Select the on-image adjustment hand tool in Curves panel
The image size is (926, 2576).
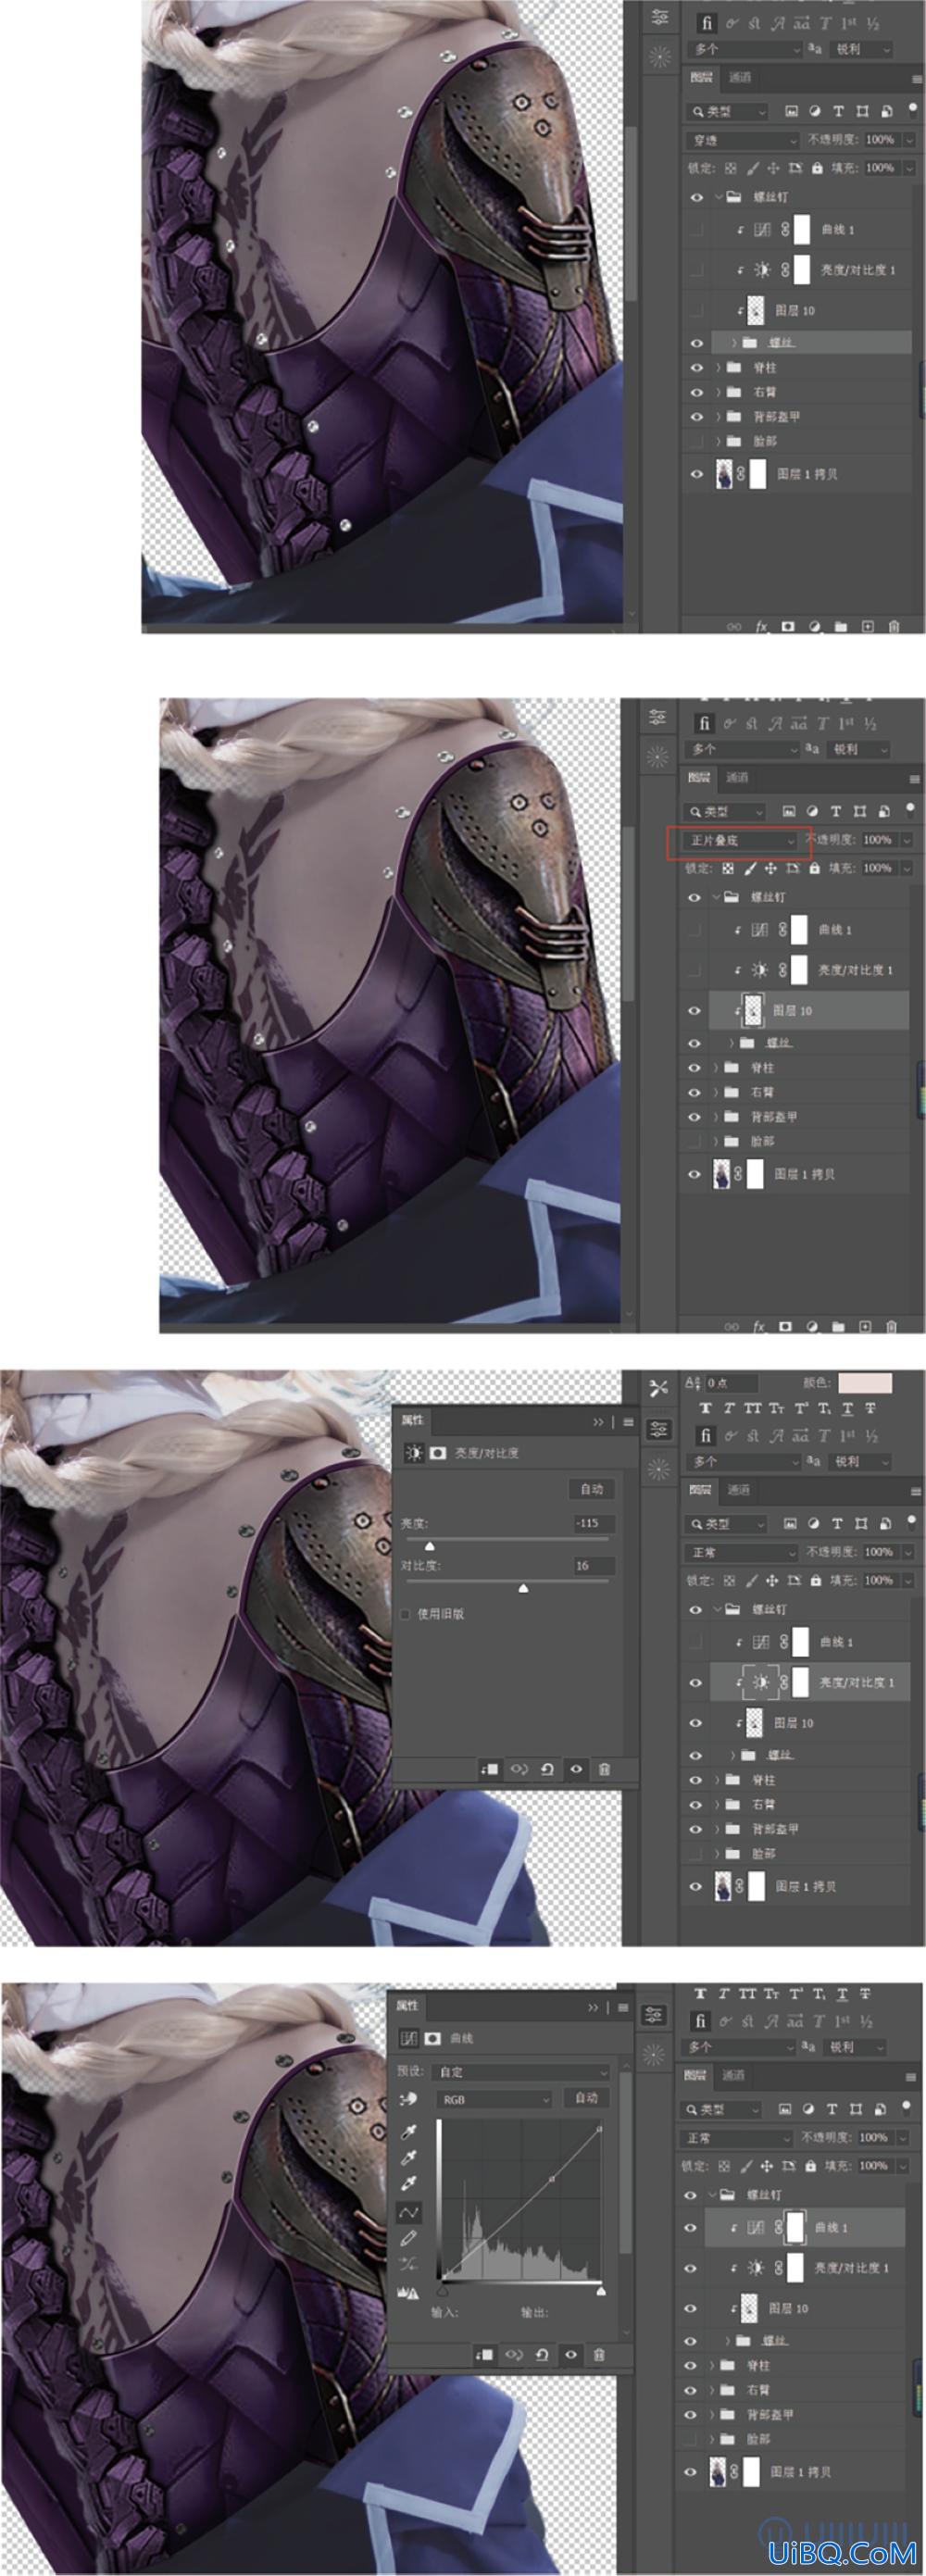tap(408, 2099)
